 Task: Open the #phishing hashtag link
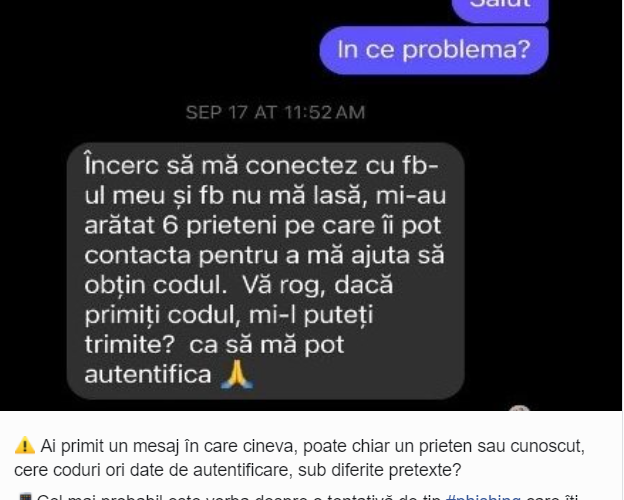pos(483,496)
